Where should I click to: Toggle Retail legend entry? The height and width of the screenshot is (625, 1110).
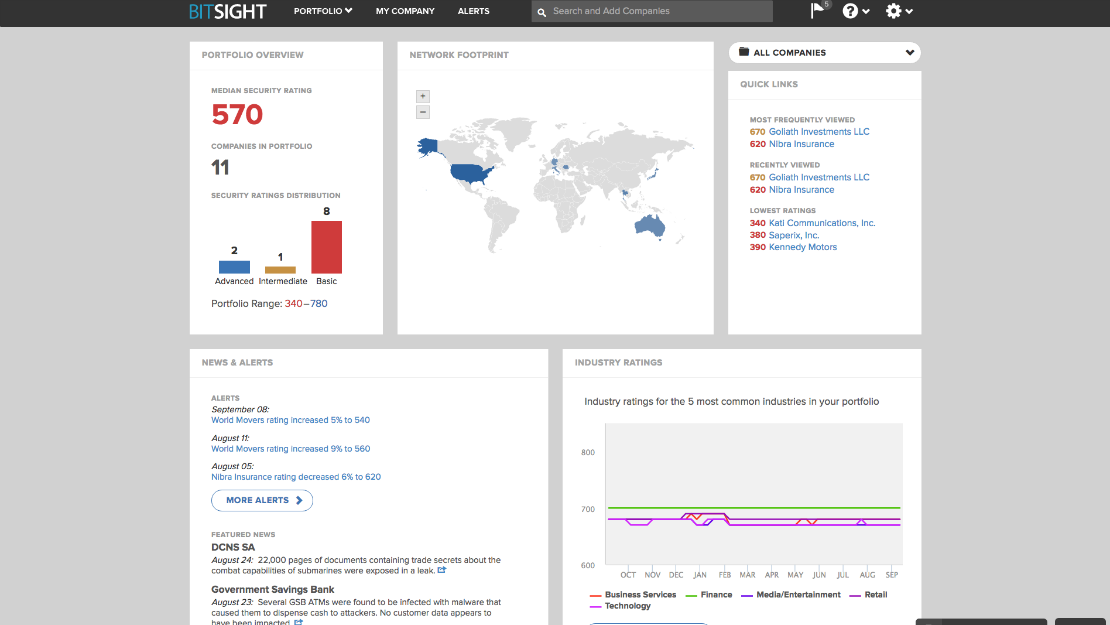pyautogui.click(x=868, y=595)
